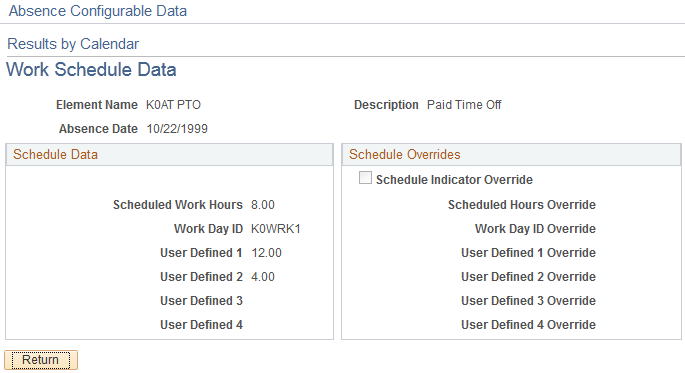
Task: Click the Work Day ID value 'K0WRK1'
Action: [x=276, y=229]
